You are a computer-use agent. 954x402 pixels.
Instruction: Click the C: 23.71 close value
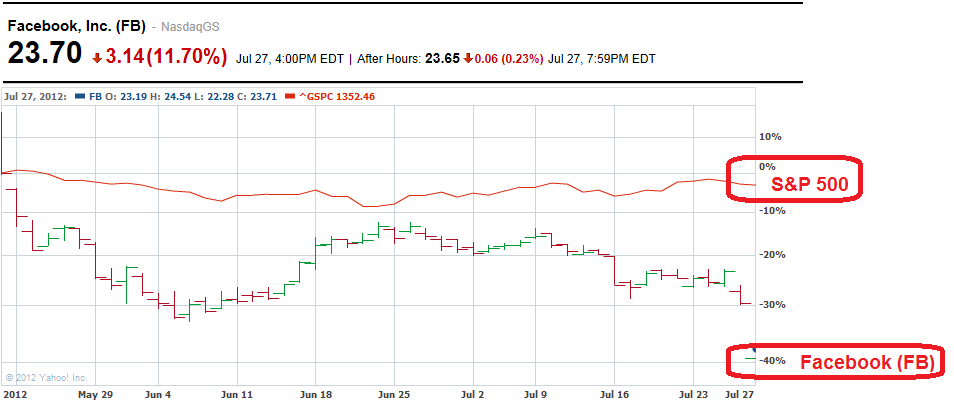click(x=257, y=96)
